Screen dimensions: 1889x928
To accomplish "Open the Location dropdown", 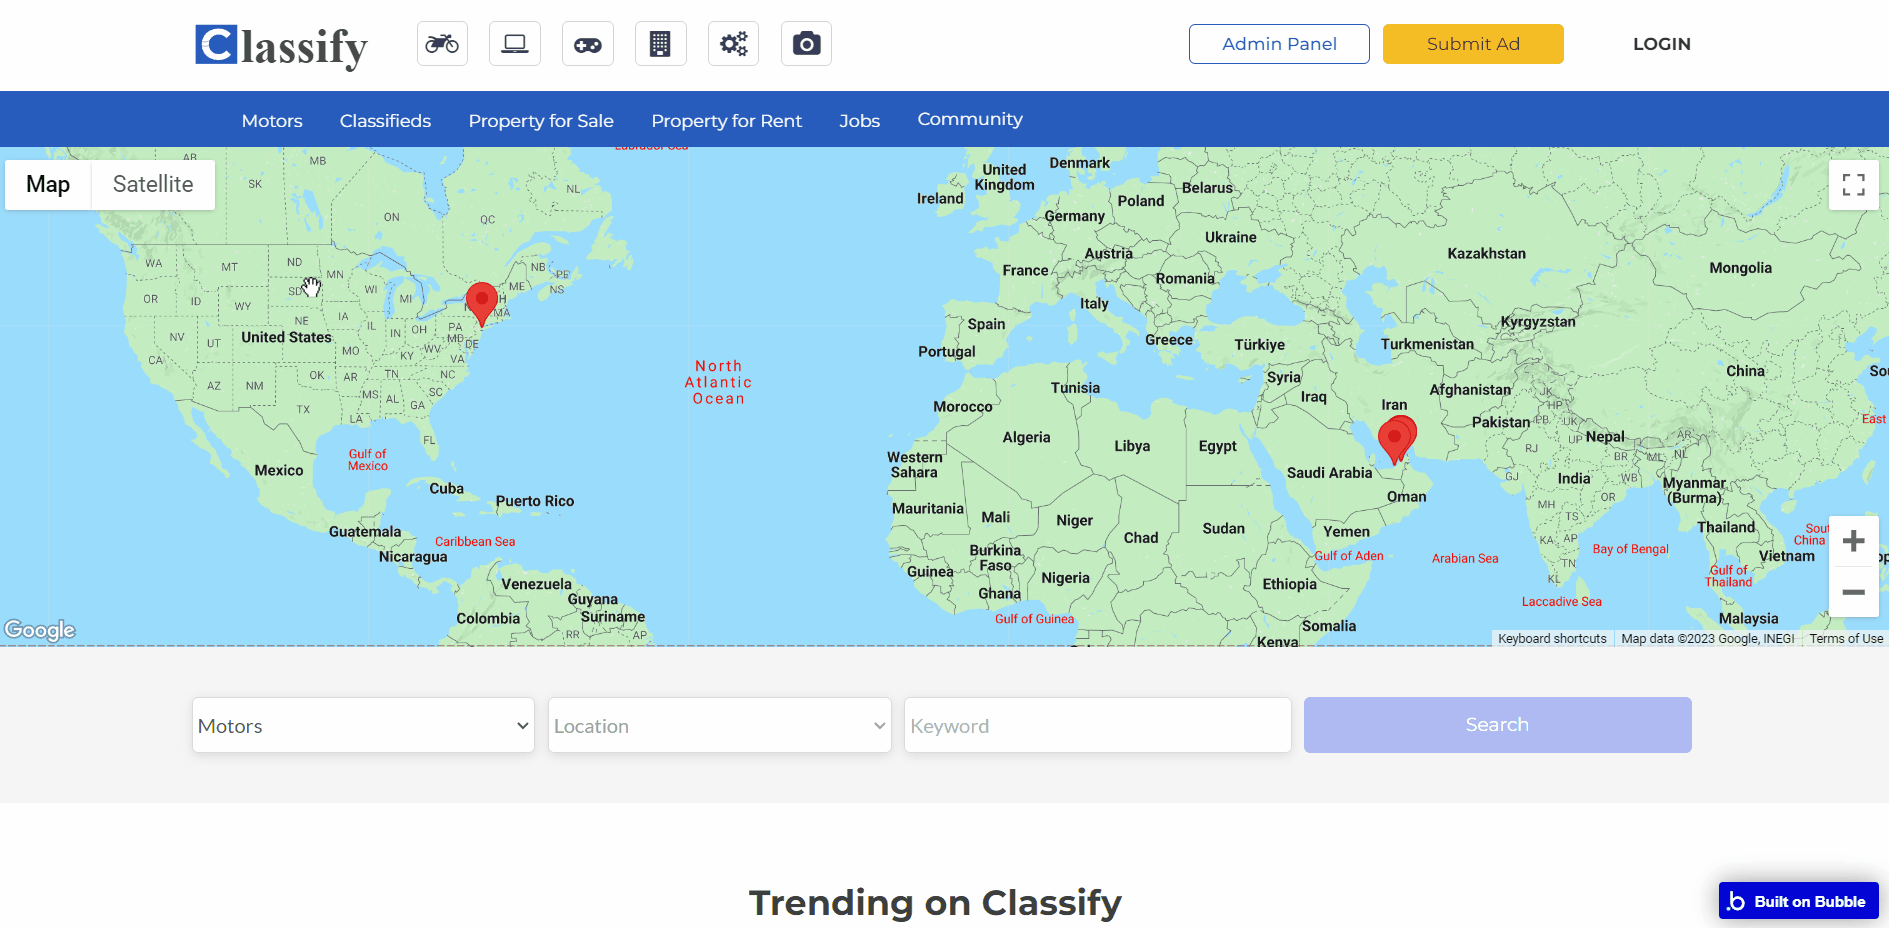I will [719, 725].
